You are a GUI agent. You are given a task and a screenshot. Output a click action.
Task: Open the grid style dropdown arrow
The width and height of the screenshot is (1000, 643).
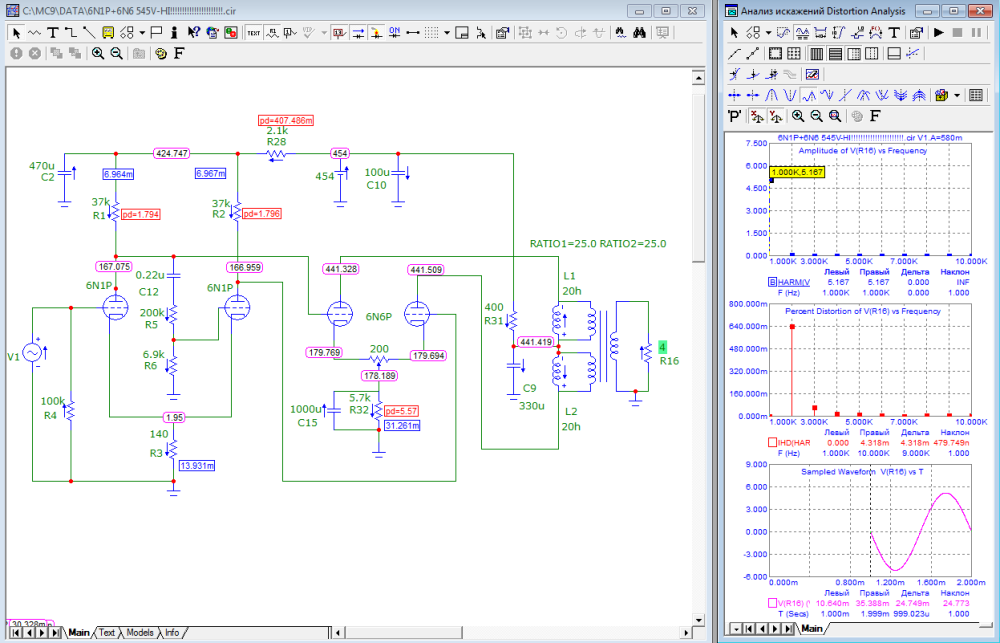point(447,32)
